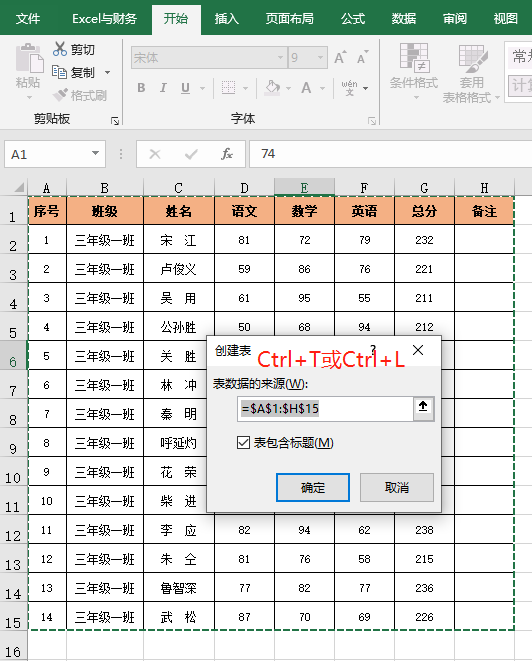Open the font group dialog launcher
Viewport: 532px width, 661px height.
(x=372, y=121)
